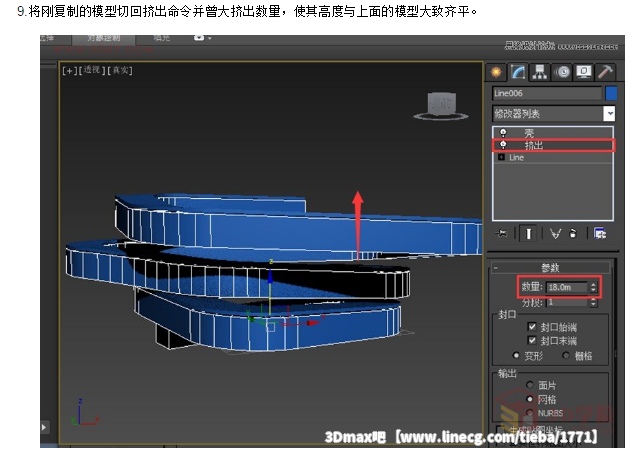This screenshot has width=637, height=456.
Task: Open the 透视 viewport view menu
Action: coord(92,70)
